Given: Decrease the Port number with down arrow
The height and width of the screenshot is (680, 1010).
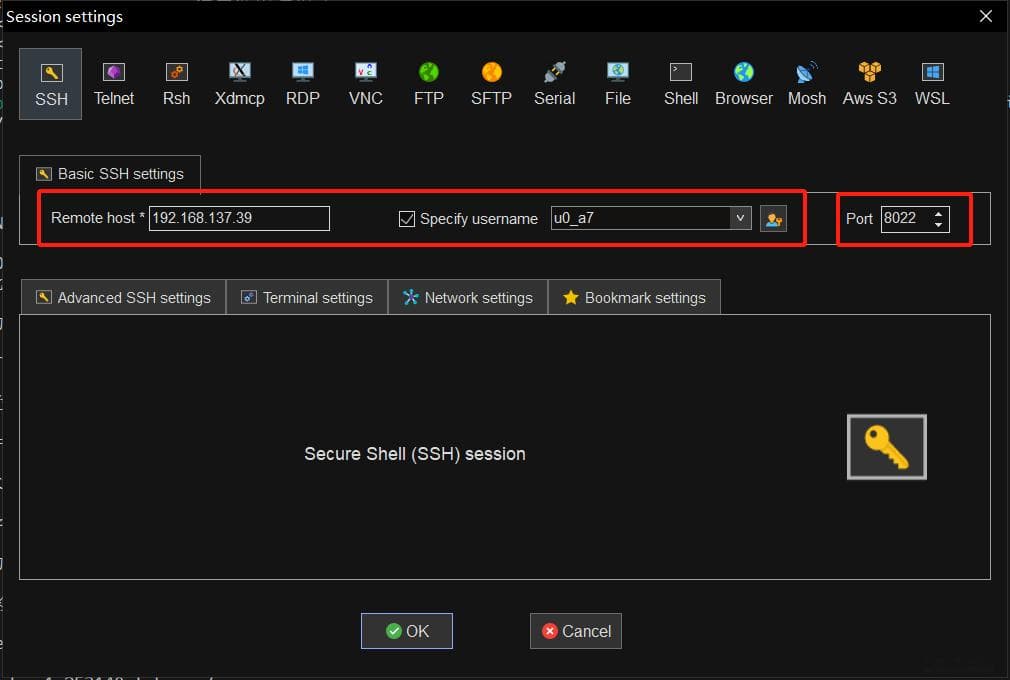Looking at the screenshot, I should (939, 225).
